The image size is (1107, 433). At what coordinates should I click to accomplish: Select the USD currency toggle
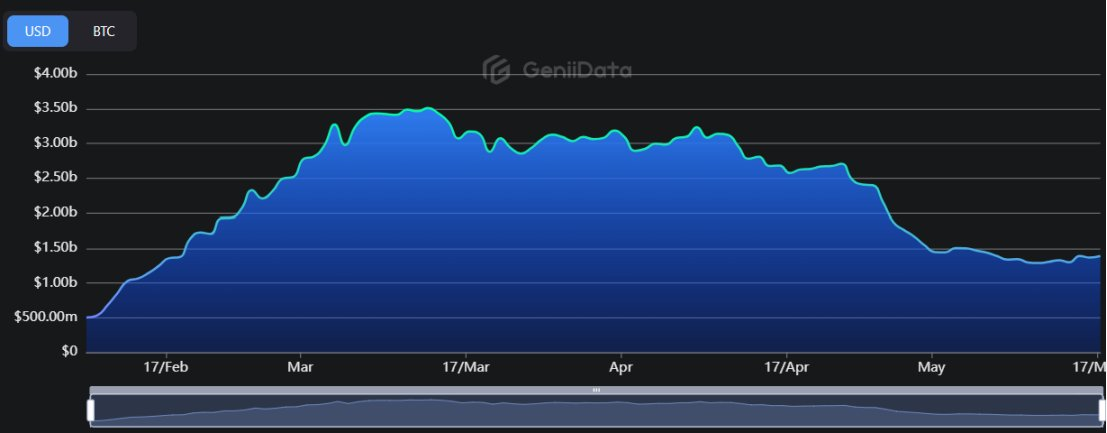point(38,31)
